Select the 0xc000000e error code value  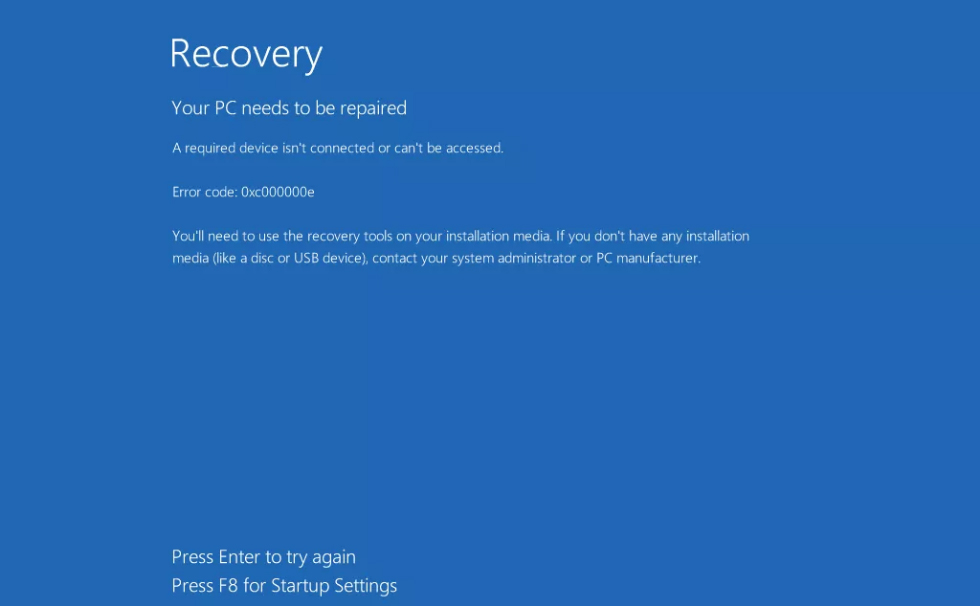click(278, 192)
